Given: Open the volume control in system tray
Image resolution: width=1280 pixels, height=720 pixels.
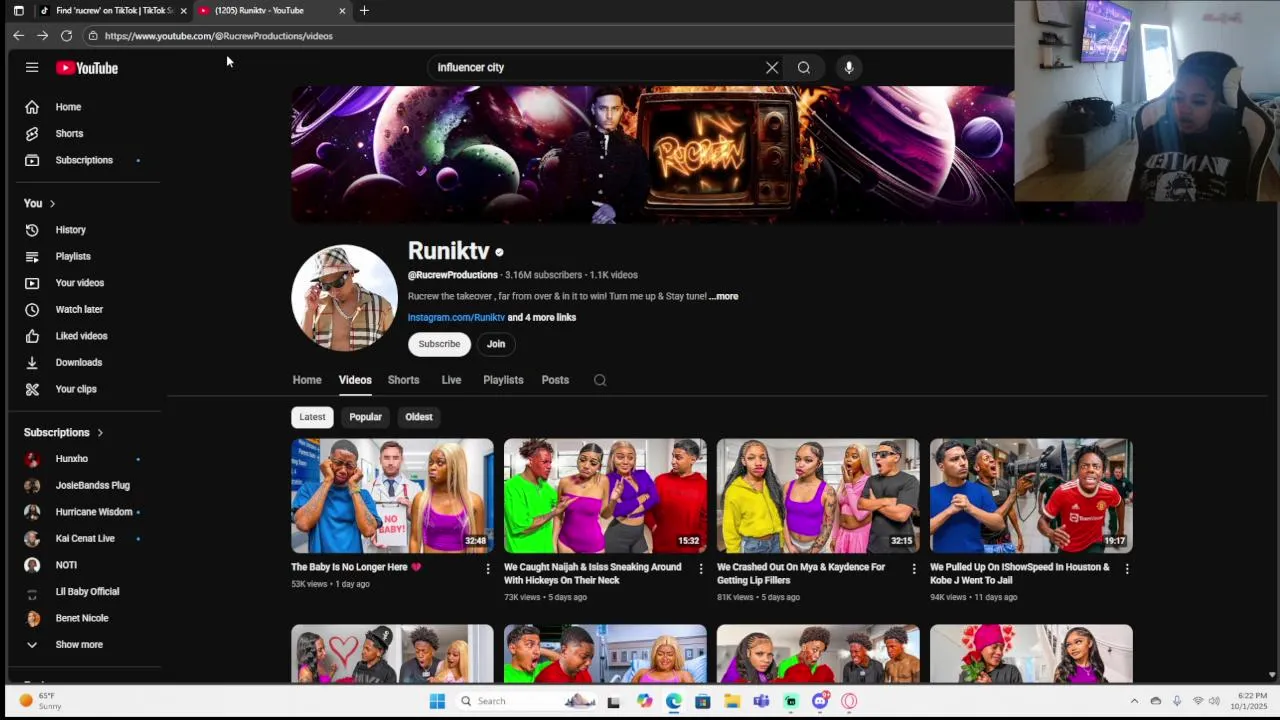Looking at the screenshot, I should 1214,701.
